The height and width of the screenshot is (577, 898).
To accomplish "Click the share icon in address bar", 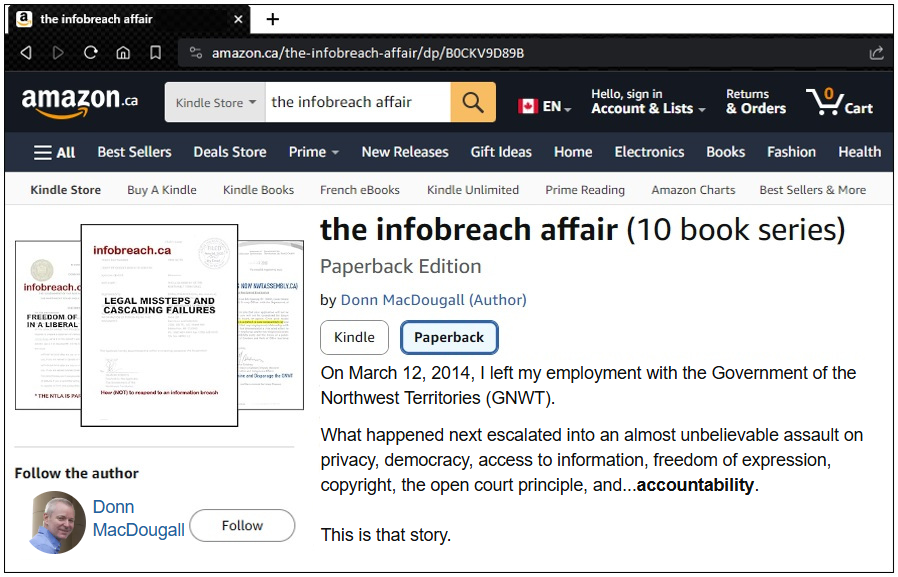I will point(876,53).
